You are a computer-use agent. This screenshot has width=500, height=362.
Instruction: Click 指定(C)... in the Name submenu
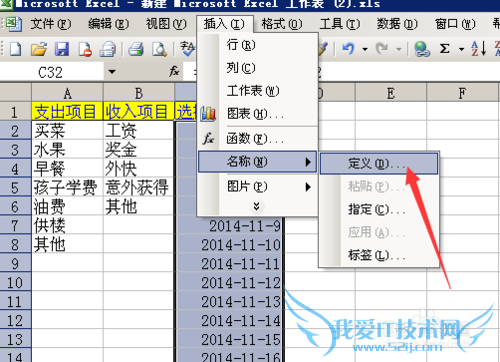click(x=379, y=209)
